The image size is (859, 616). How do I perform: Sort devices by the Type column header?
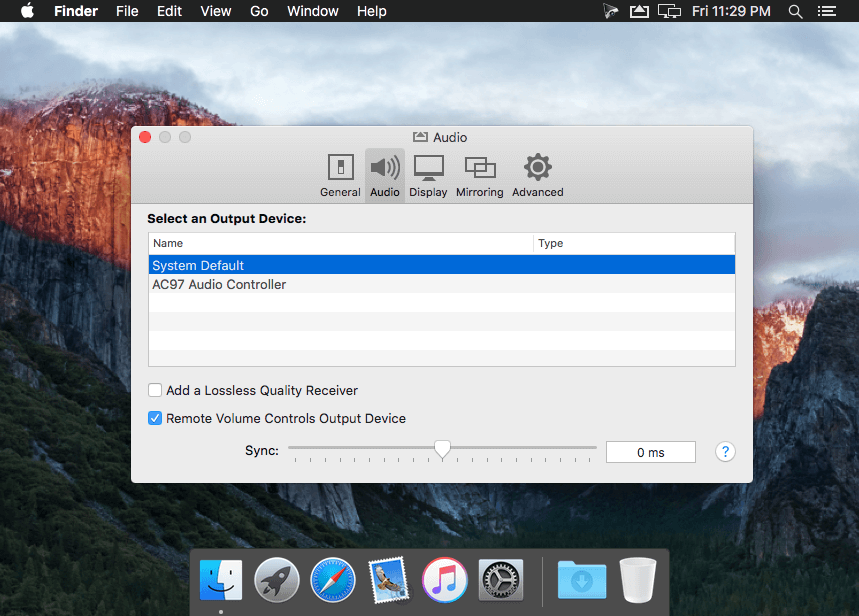click(x=634, y=243)
